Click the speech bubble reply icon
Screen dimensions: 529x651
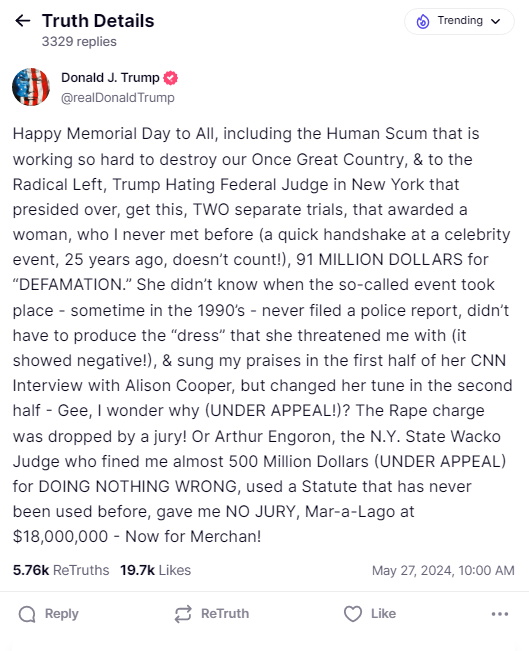coord(27,614)
